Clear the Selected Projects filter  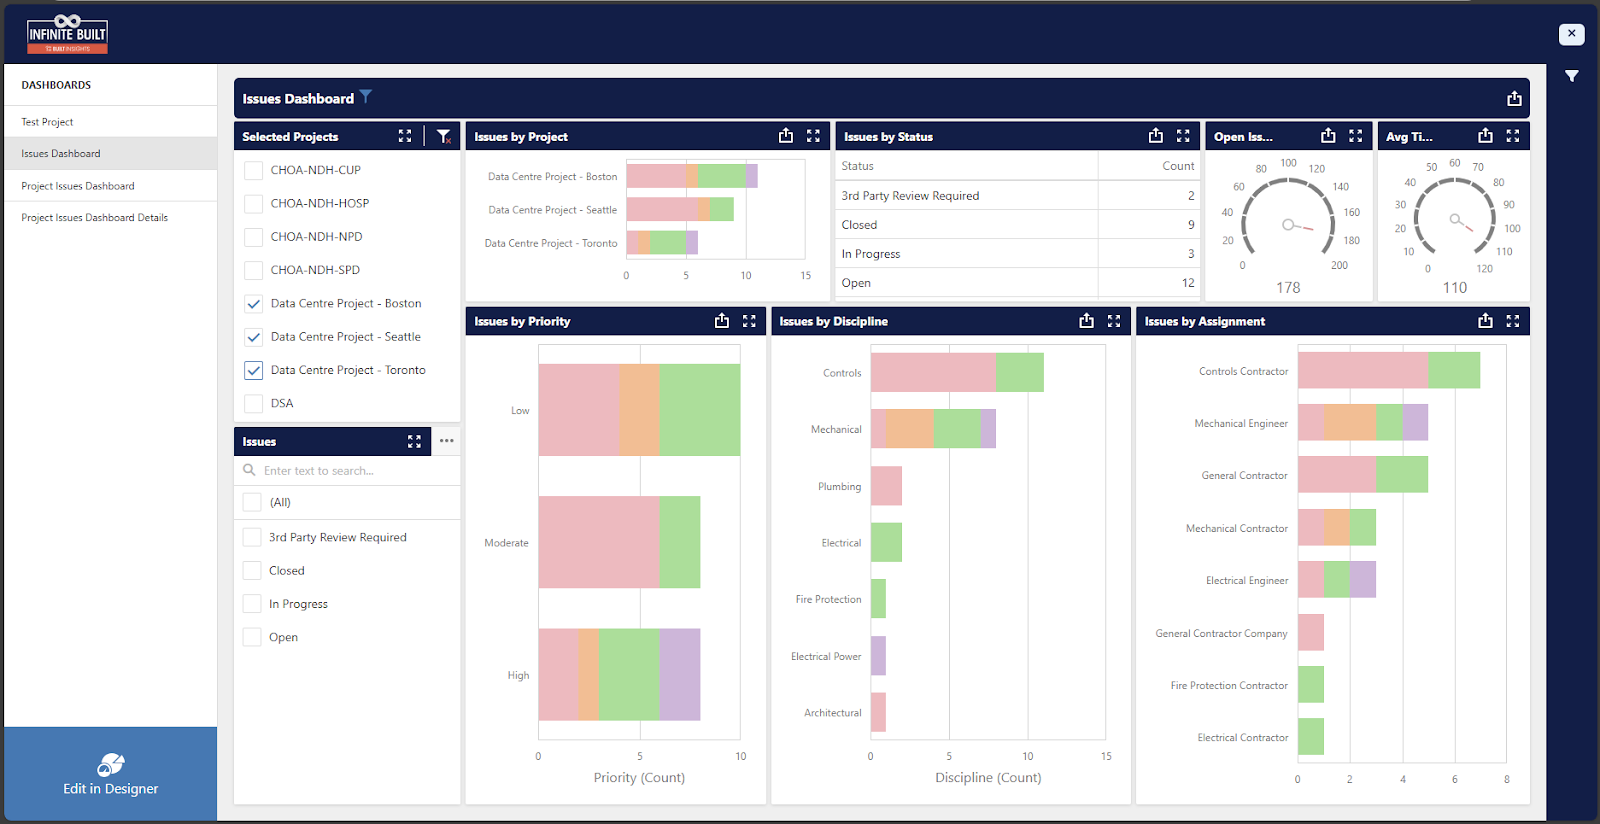click(x=443, y=136)
